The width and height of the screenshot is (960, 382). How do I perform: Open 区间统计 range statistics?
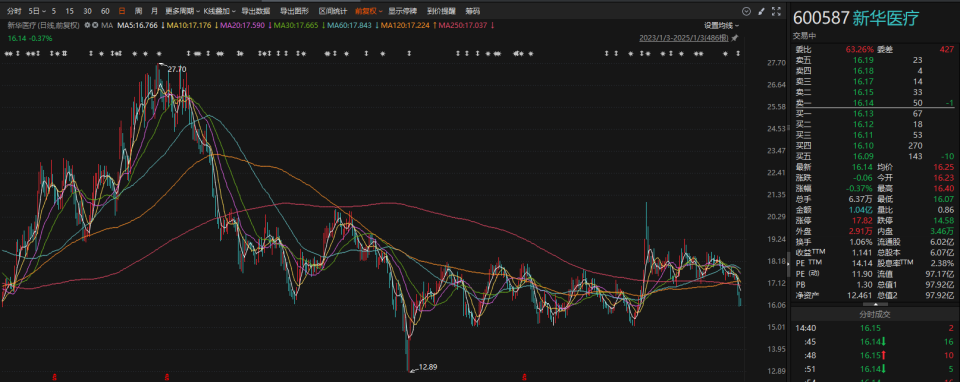tap(332, 11)
